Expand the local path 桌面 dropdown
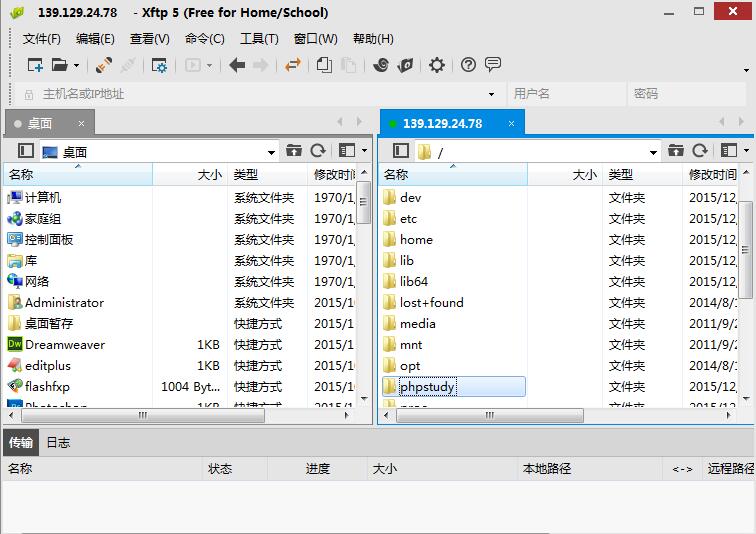The height and width of the screenshot is (534, 756). click(271, 152)
